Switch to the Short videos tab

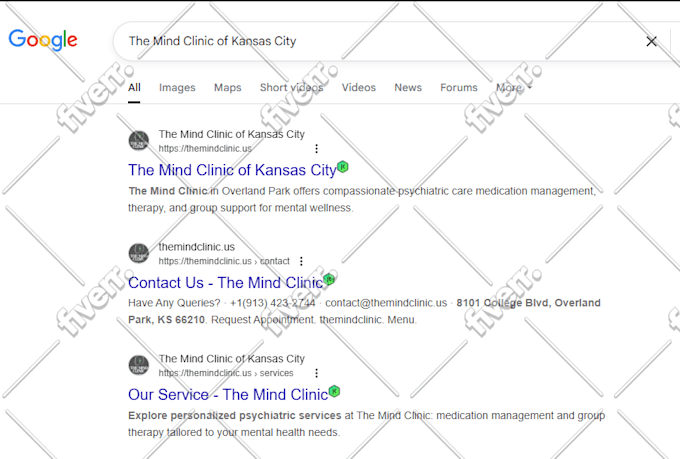tap(291, 88)
